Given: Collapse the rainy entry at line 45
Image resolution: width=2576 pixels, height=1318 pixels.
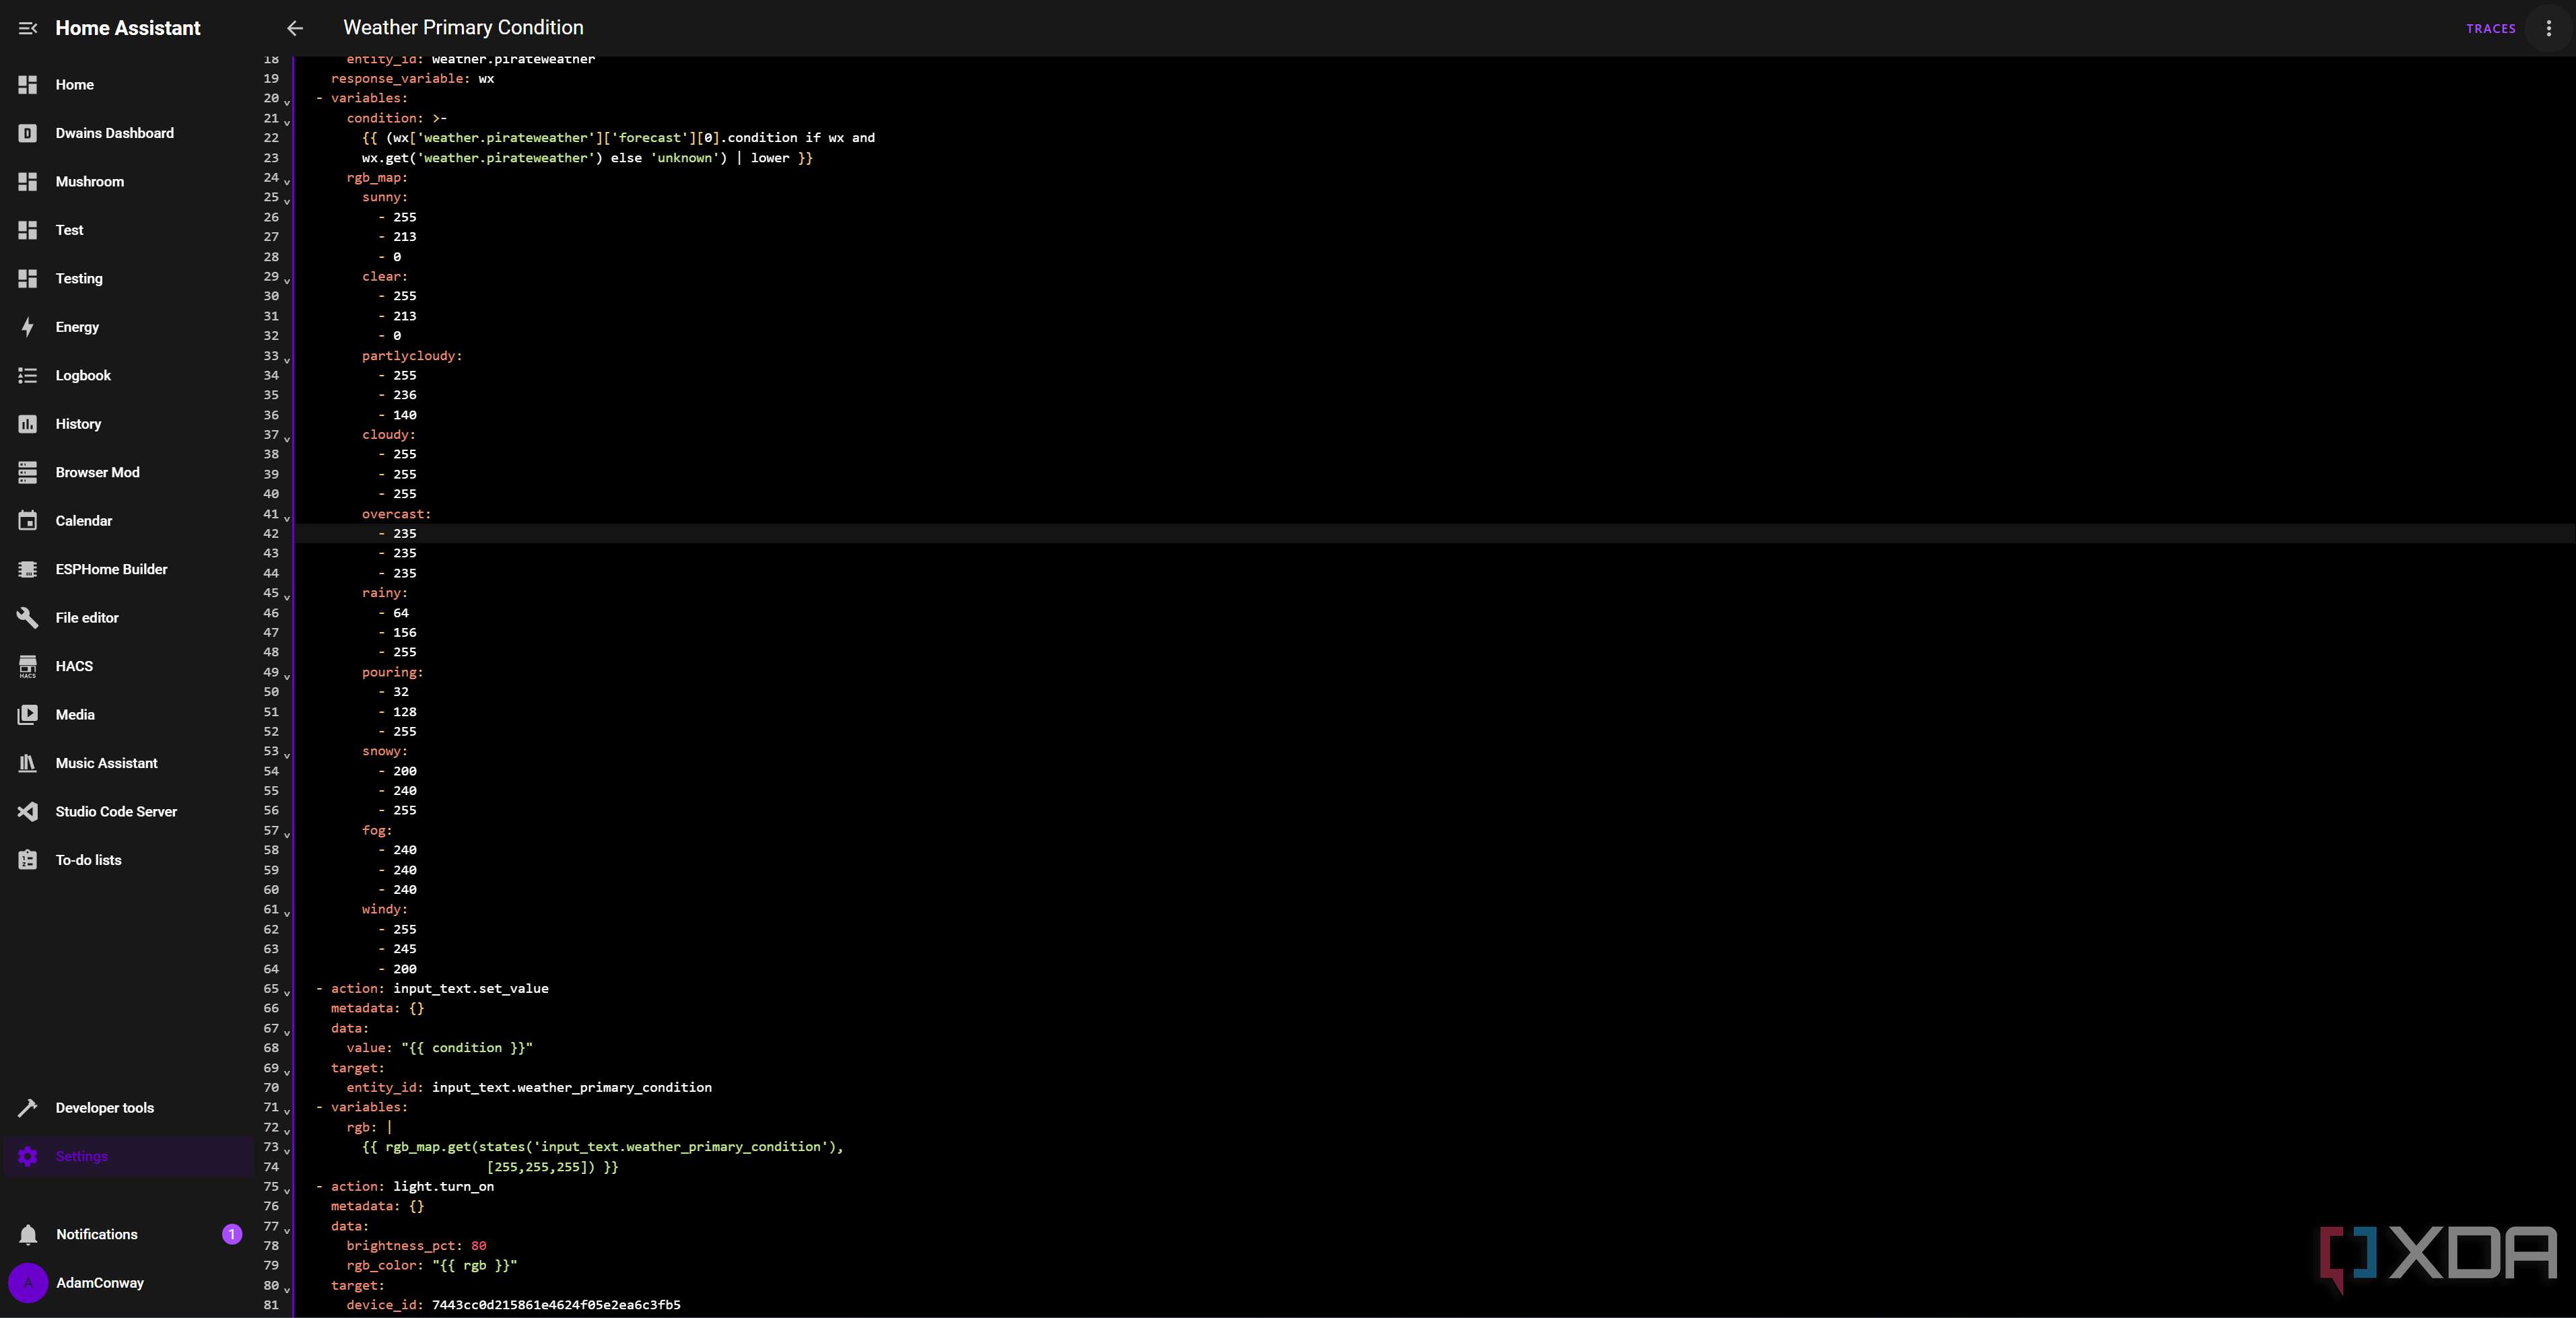Looking at the screenshot, I should coord(287,597).
